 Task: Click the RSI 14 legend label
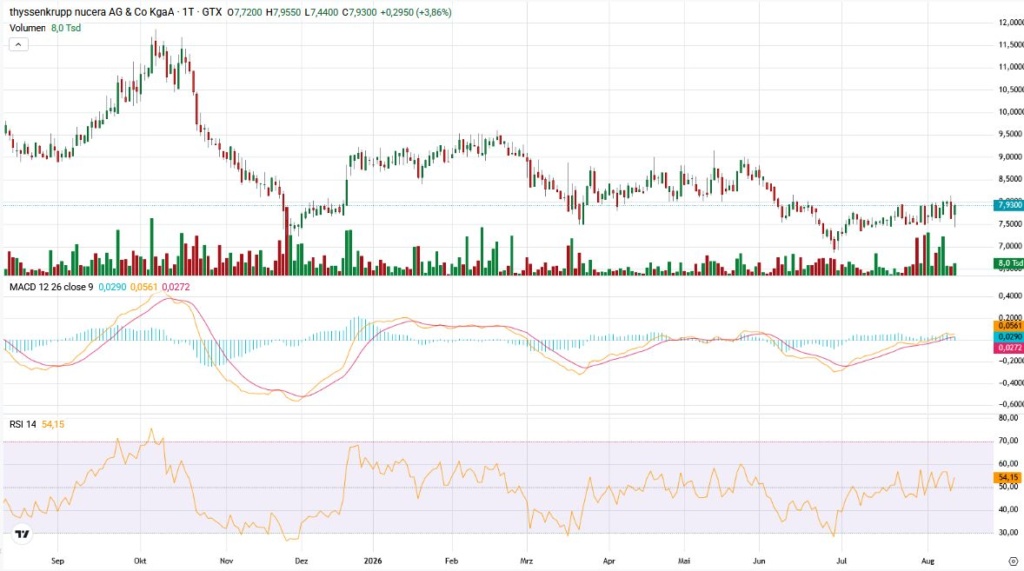pos(23,425)
